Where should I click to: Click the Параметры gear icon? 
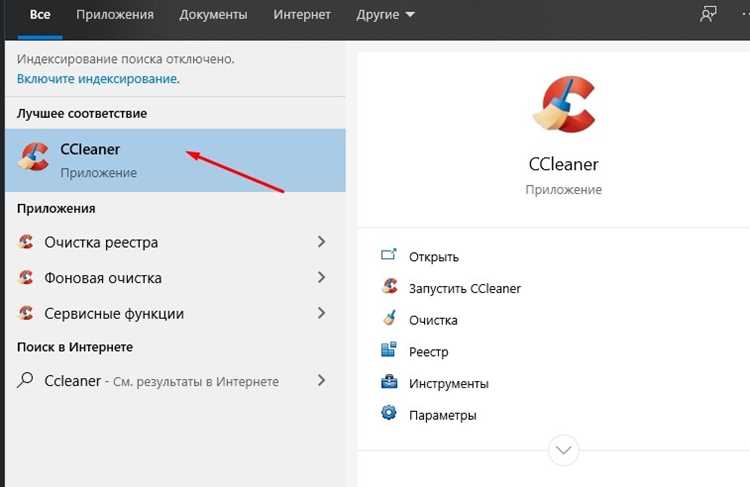pos(389,412)
